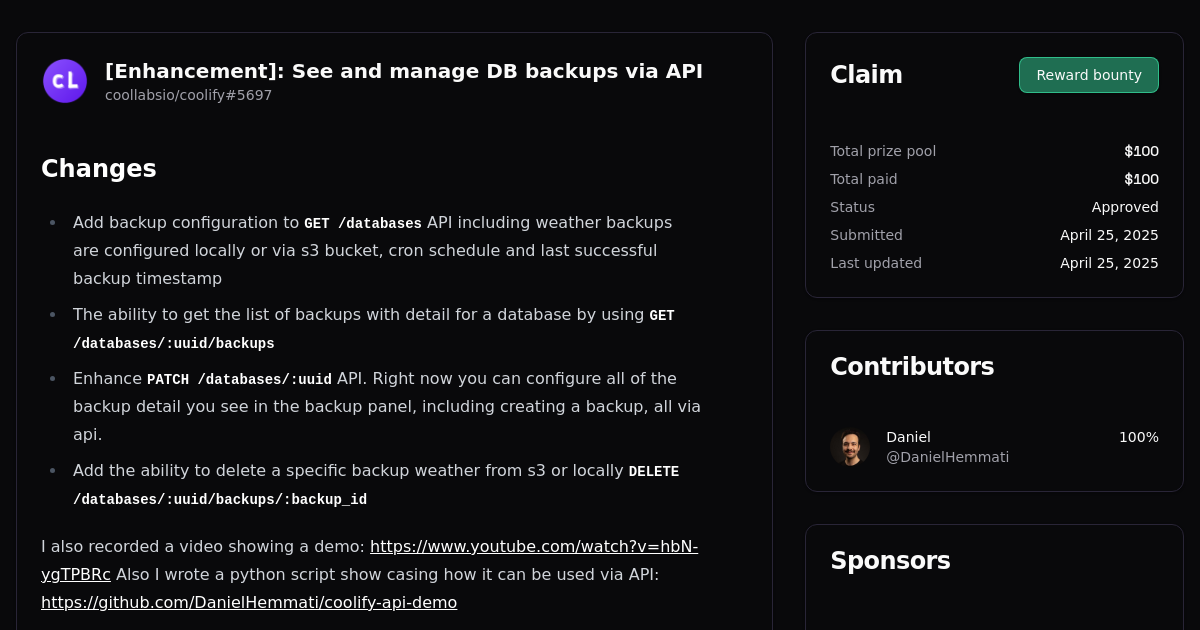The image size is (1200, 630).
Task: Click the coolify CL avatar icon
Action: [64, 81]
